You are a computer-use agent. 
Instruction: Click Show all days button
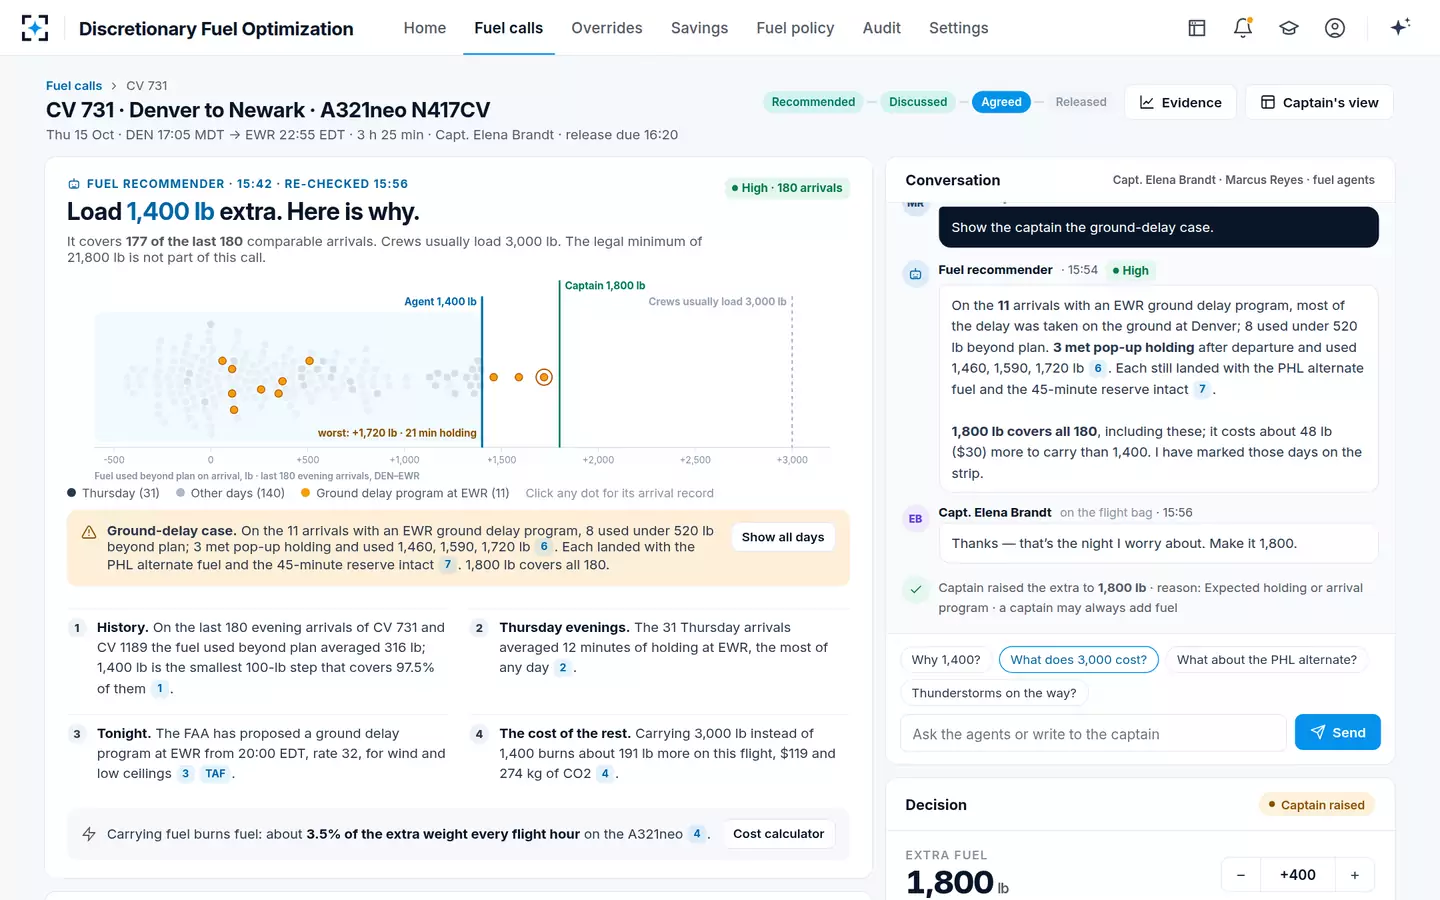pyautogui.click(x=783, y=537)
